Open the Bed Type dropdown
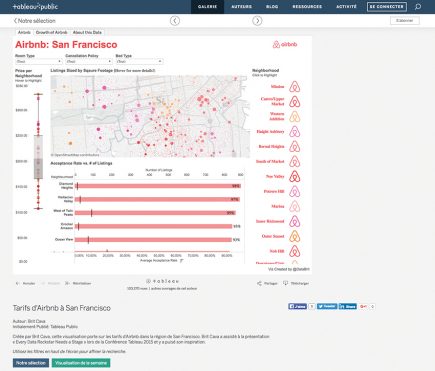The image size is (435, 371). pos(139,61)
